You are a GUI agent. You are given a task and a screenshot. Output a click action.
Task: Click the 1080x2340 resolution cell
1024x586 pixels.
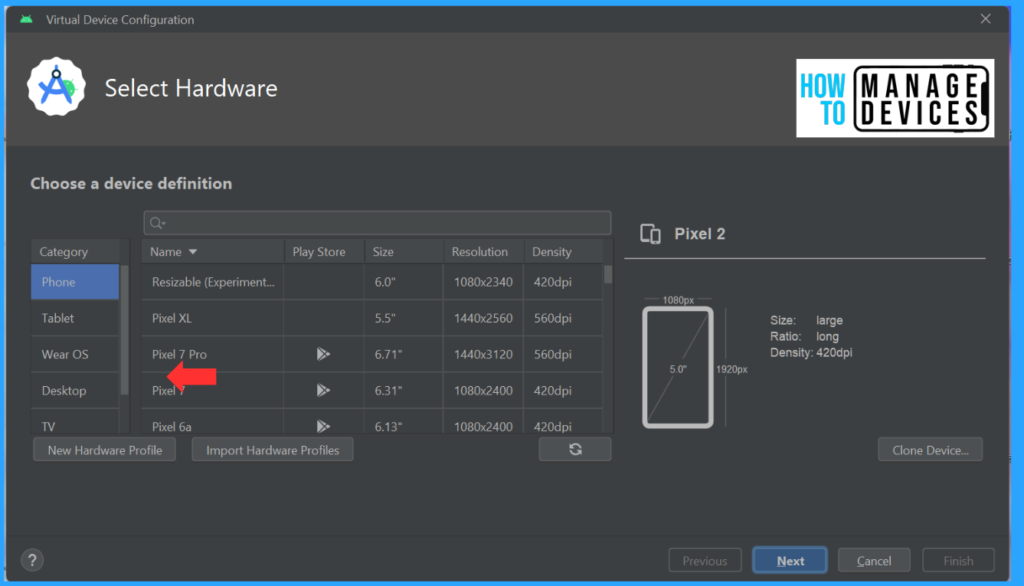(x=483, y=282)
